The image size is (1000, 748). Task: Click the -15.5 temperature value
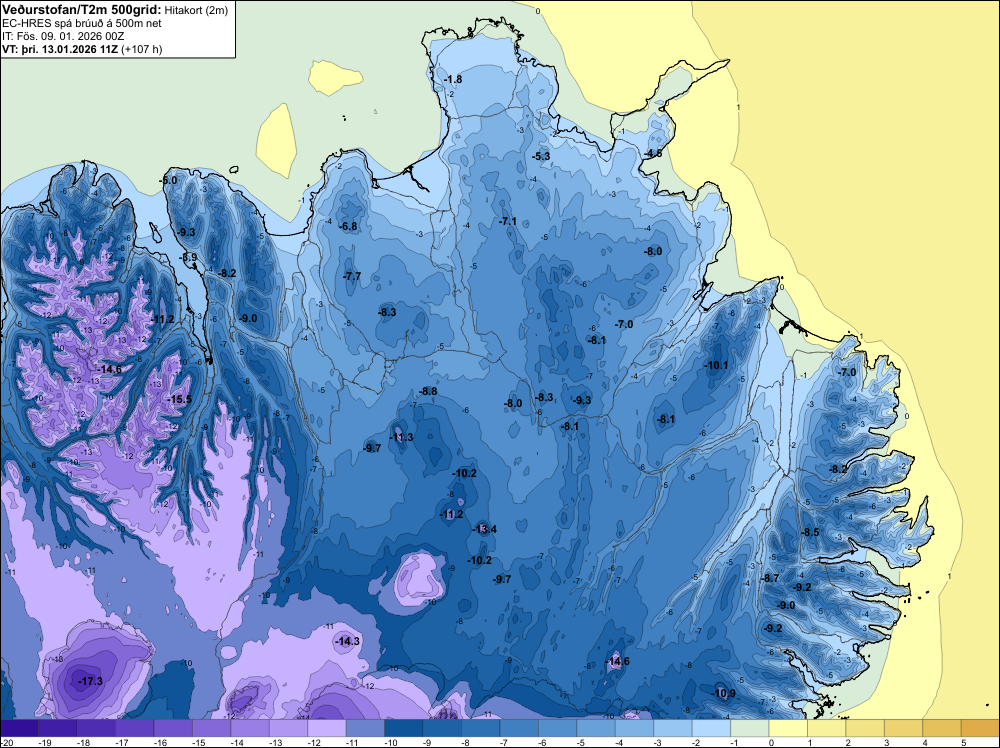pyautogui.click(x=179, y=400)
